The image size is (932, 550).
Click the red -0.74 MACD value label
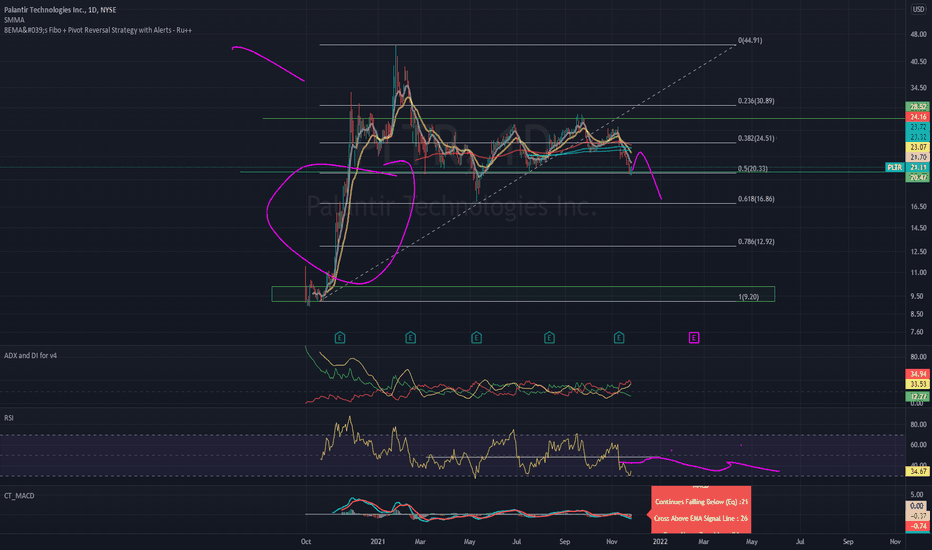(918, 526)
